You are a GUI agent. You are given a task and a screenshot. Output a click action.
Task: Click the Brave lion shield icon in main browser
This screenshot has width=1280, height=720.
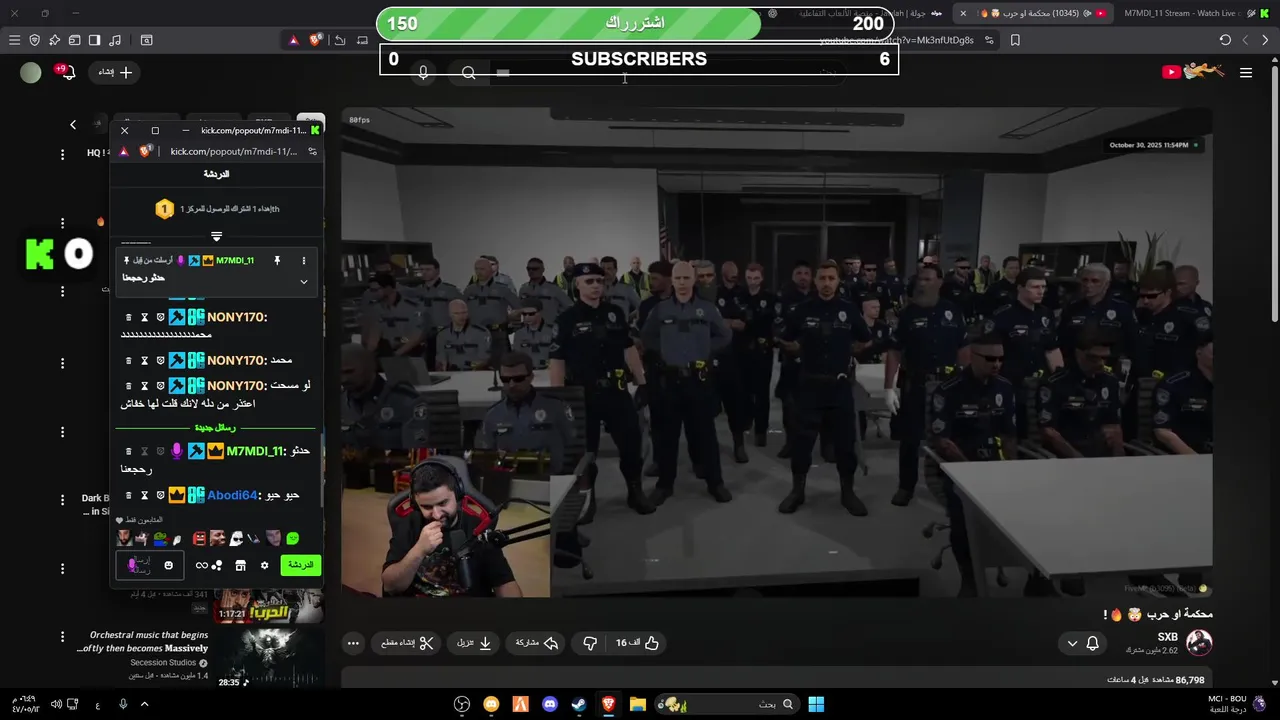(x=316, y=40)
